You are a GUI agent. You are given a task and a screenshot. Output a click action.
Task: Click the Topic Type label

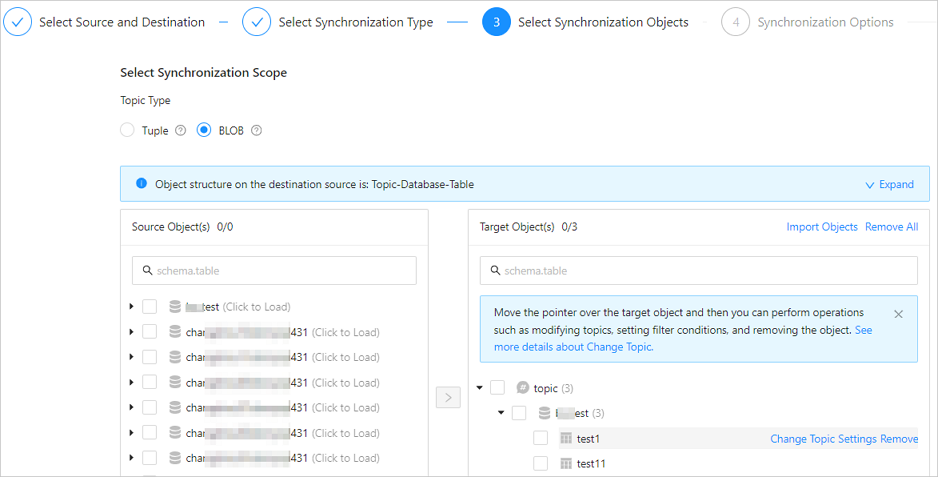click(145, 101)
